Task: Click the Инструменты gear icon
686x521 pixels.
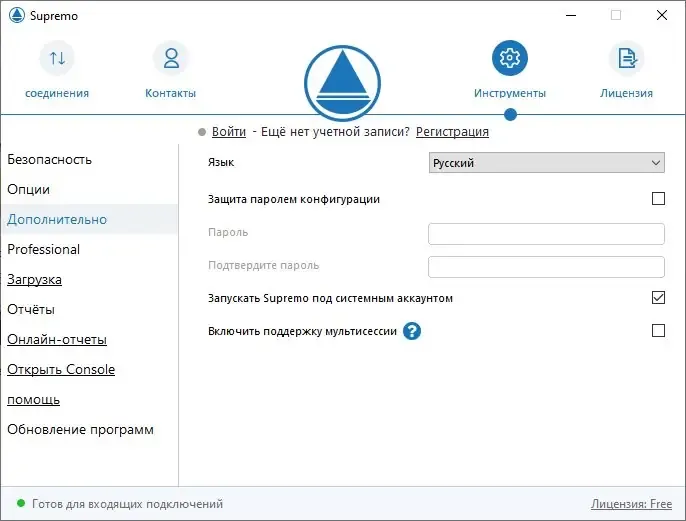Action: click(510, 58)
